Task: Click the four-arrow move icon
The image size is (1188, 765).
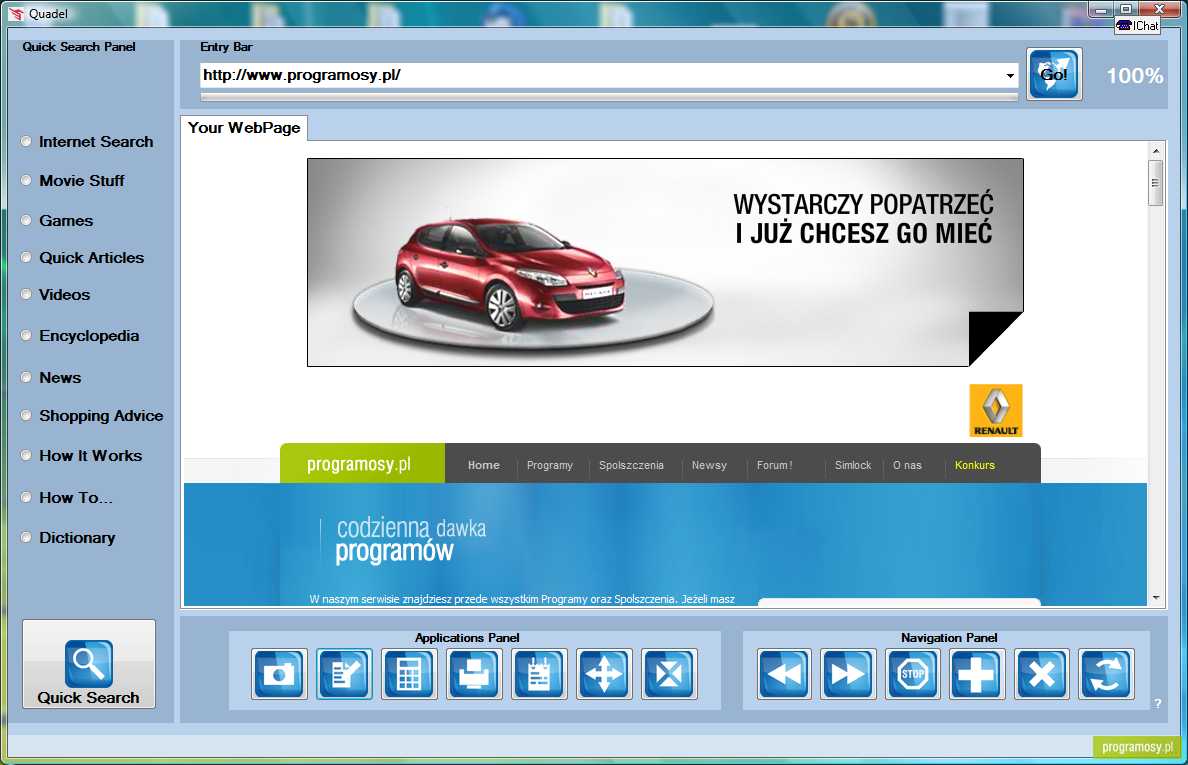Action: pos(604,673)
